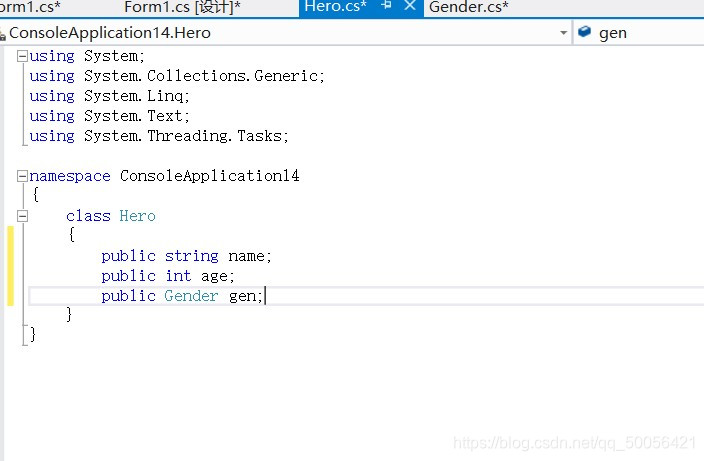Screen dimensions: 704x461
Task: Open the Gender.cs tab
Action: coord(468,7)
